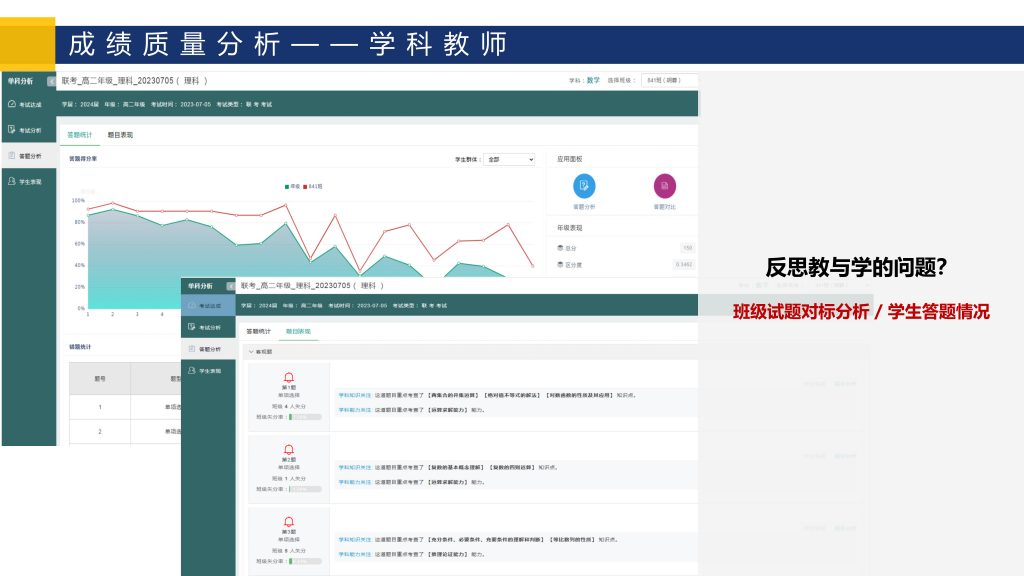This screenshot has height=576, width=1024.
Task: Click the red bell icon for 第3题
Action: [288, 521]
